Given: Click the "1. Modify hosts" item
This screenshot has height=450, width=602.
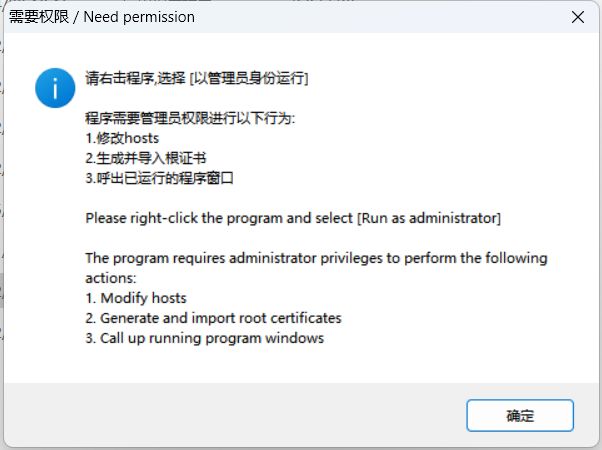Looking at the screenshot, I should [136, 298].
